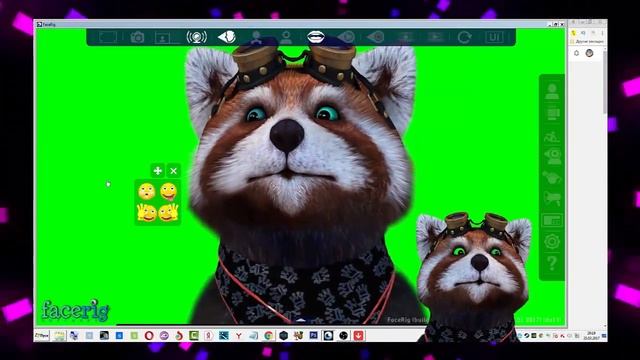Open Opera browser from the taskbar
The height and width of the screenshot is (360, 640).
(149, 336)
